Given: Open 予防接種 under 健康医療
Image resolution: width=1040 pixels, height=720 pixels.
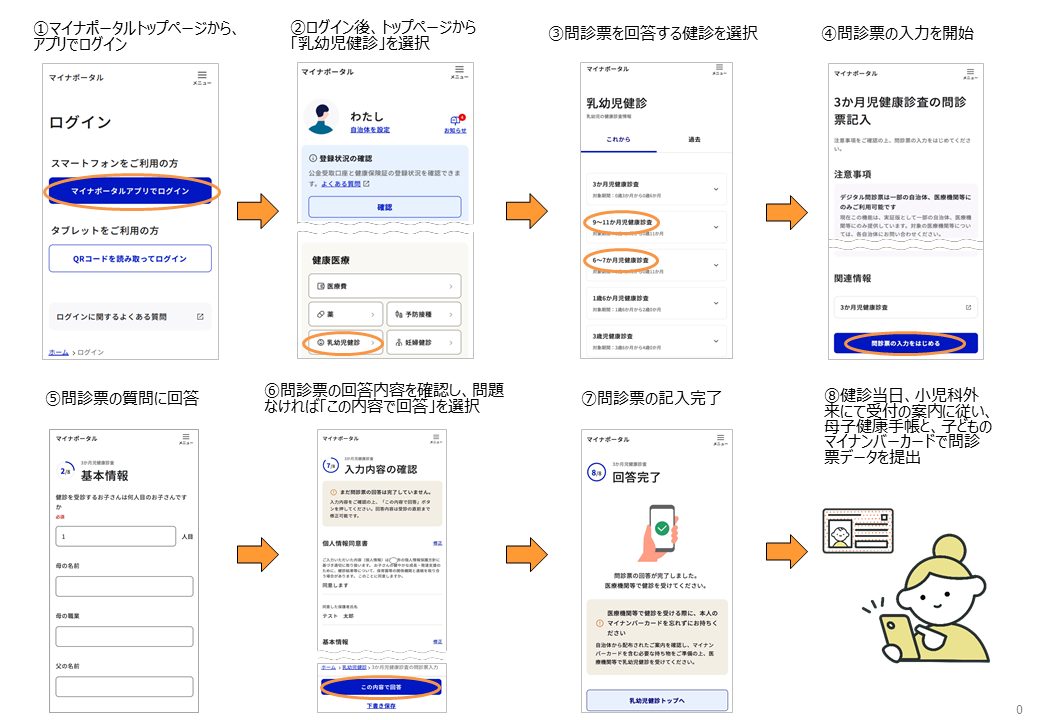Looking at the screenshot, I should pyautogui.click(x=424, y=314).
